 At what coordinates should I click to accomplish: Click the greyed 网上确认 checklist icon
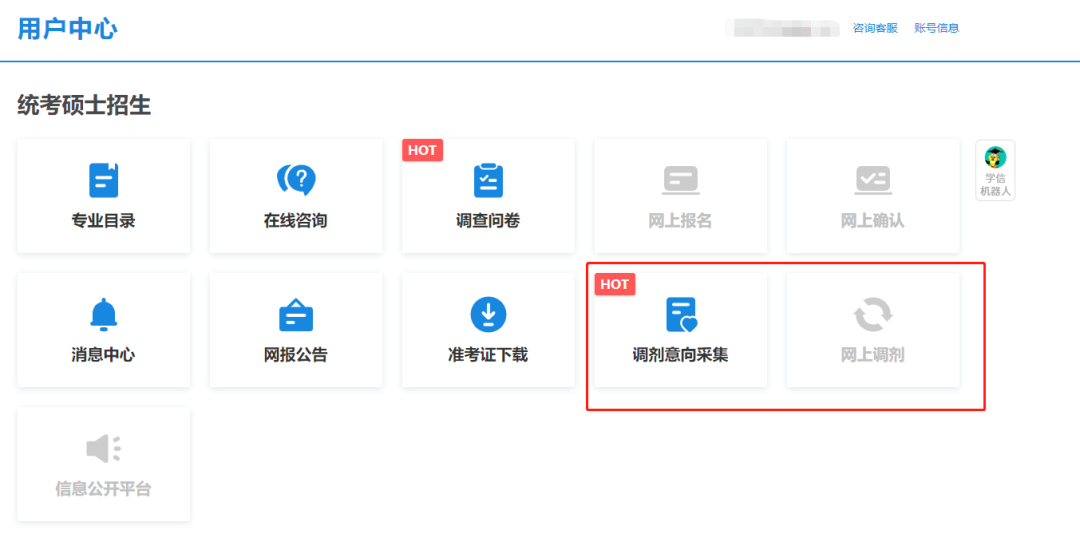(x=873, y=180)
